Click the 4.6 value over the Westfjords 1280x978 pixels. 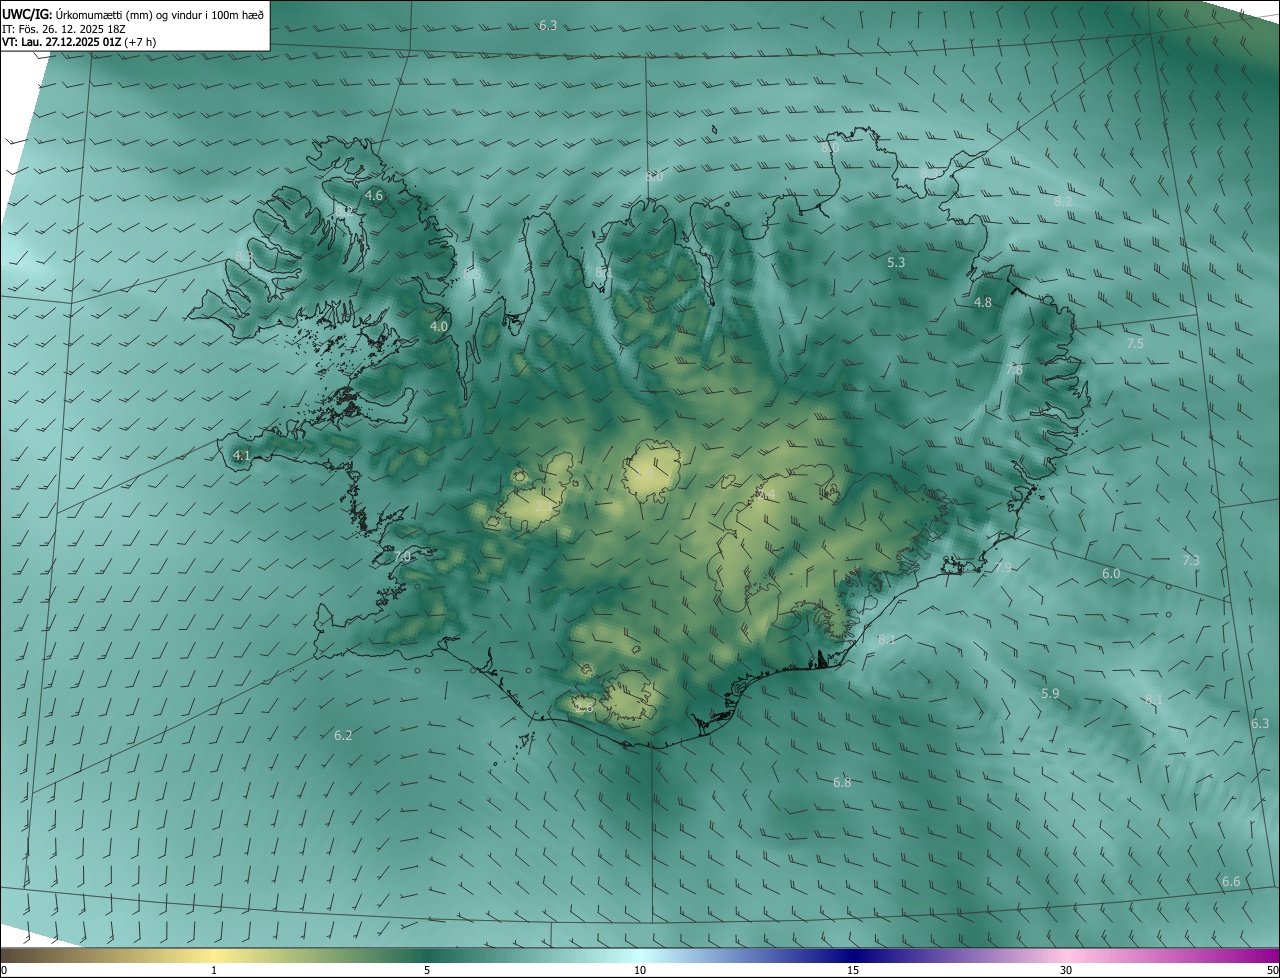click(374, 196)
